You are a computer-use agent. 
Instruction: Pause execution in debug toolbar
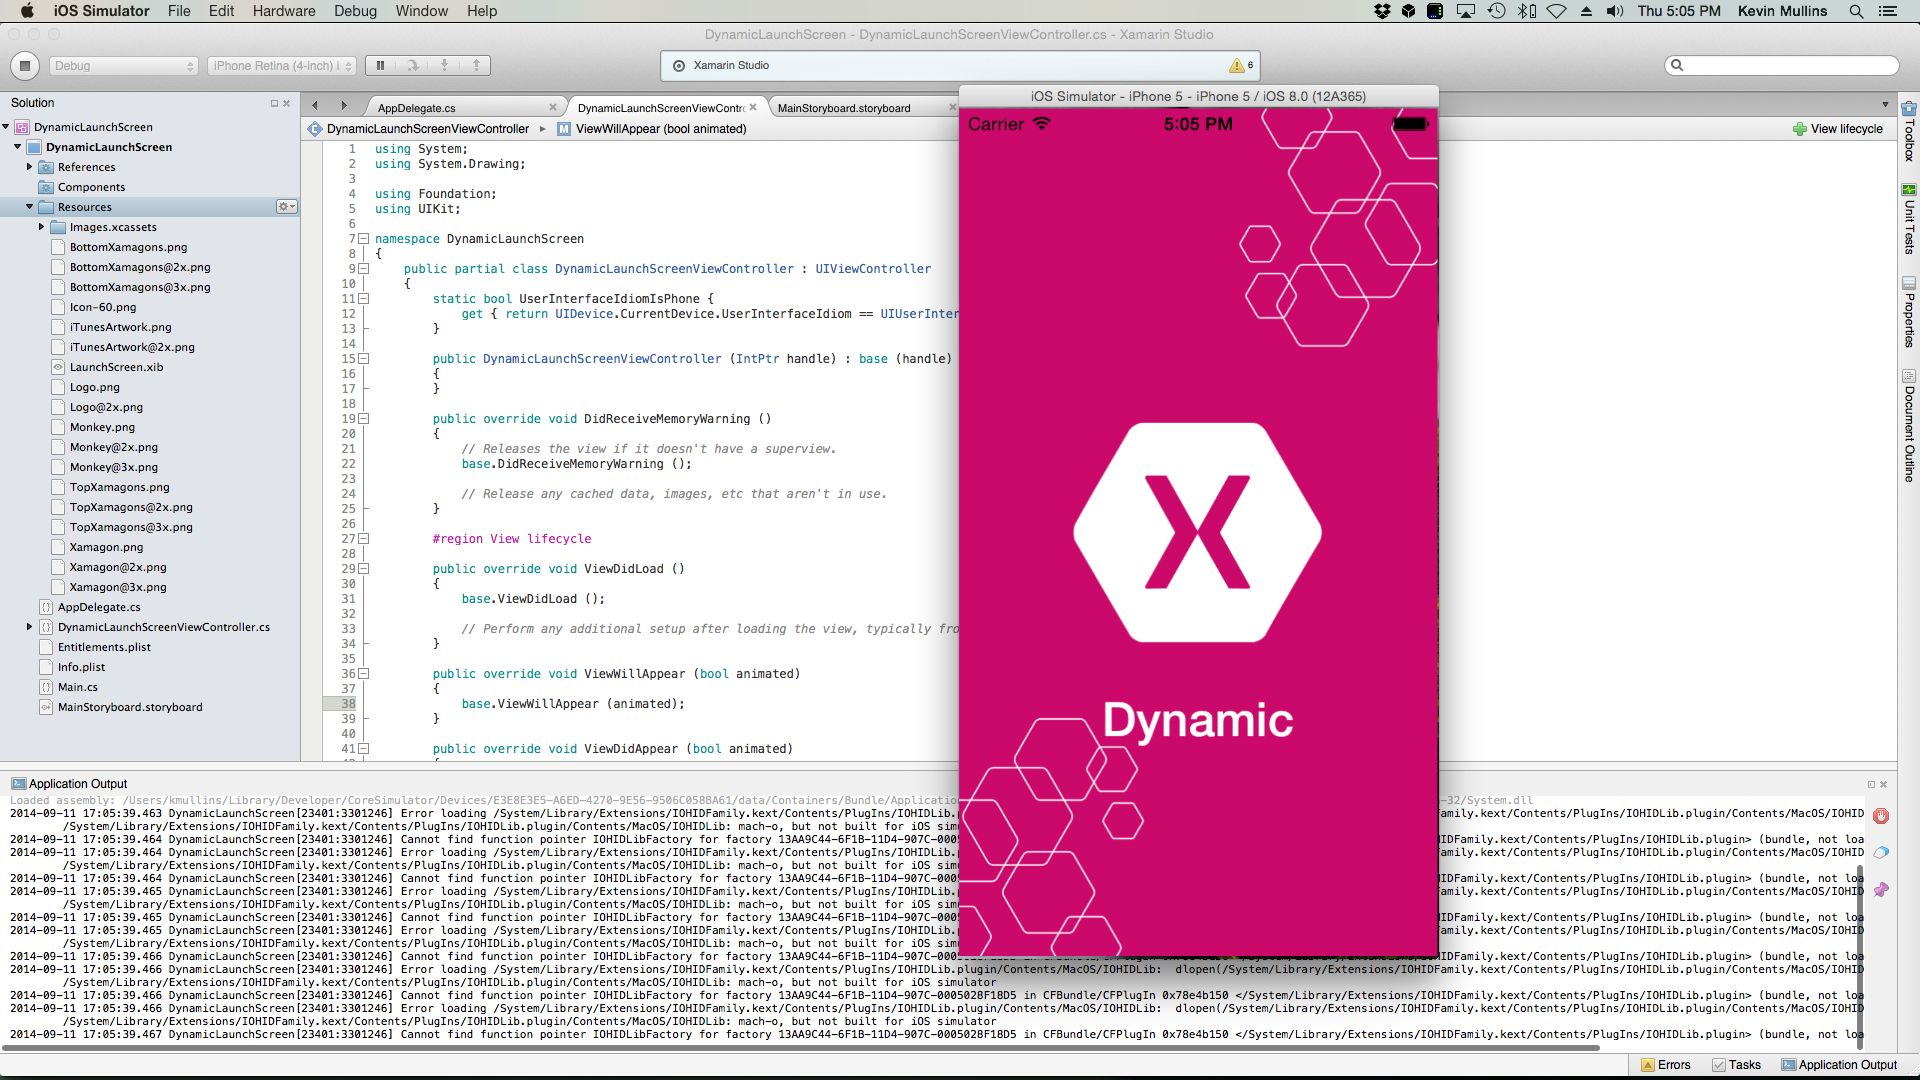[380, 66]
